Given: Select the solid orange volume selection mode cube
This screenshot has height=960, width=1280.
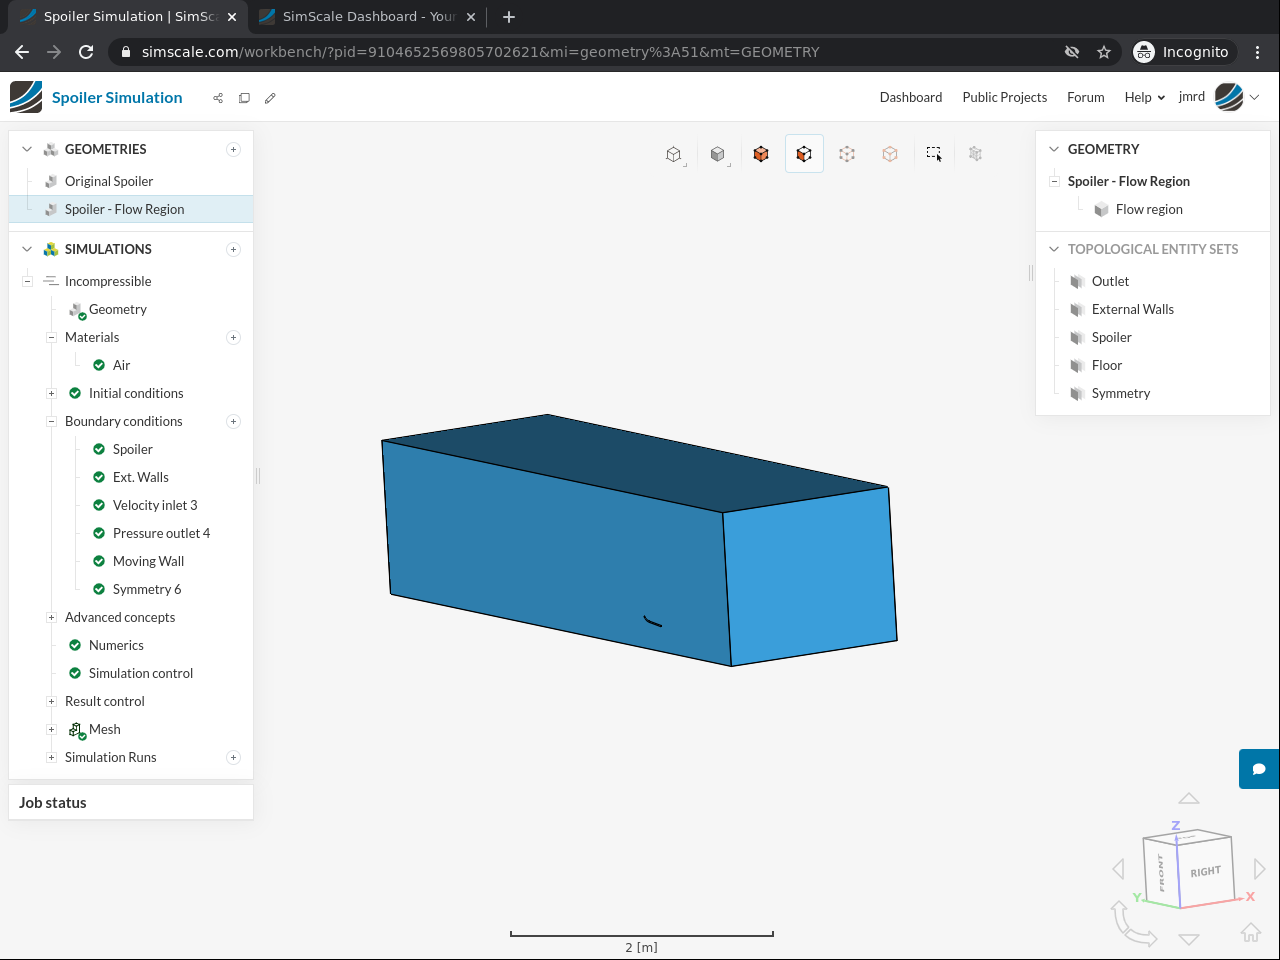Looking at the screenshot, I should point(761,154).
